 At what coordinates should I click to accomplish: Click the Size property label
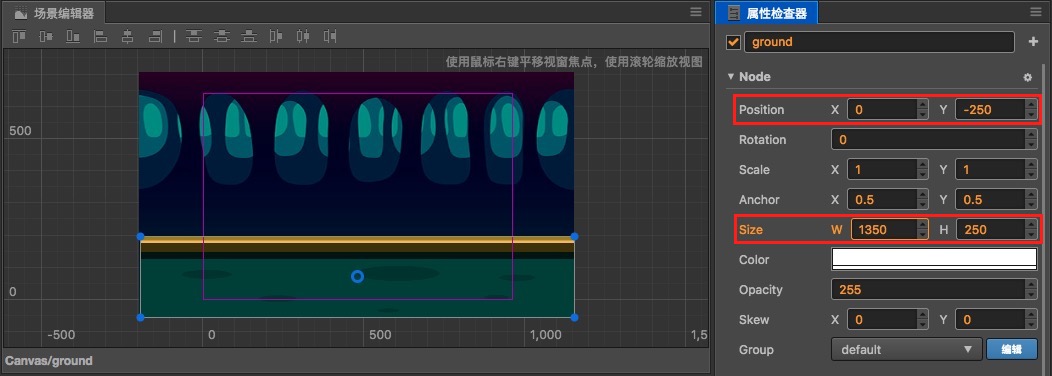click(x=751, y=230)
